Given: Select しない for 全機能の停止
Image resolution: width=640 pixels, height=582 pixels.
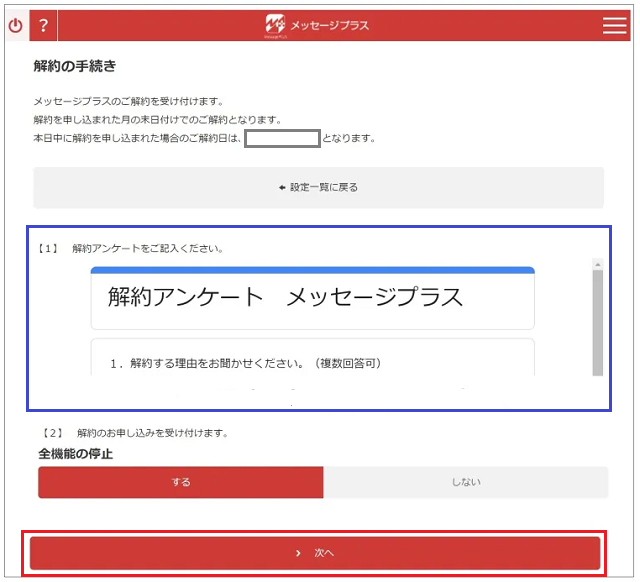Looking at the screenshot, I should [466, 482].
